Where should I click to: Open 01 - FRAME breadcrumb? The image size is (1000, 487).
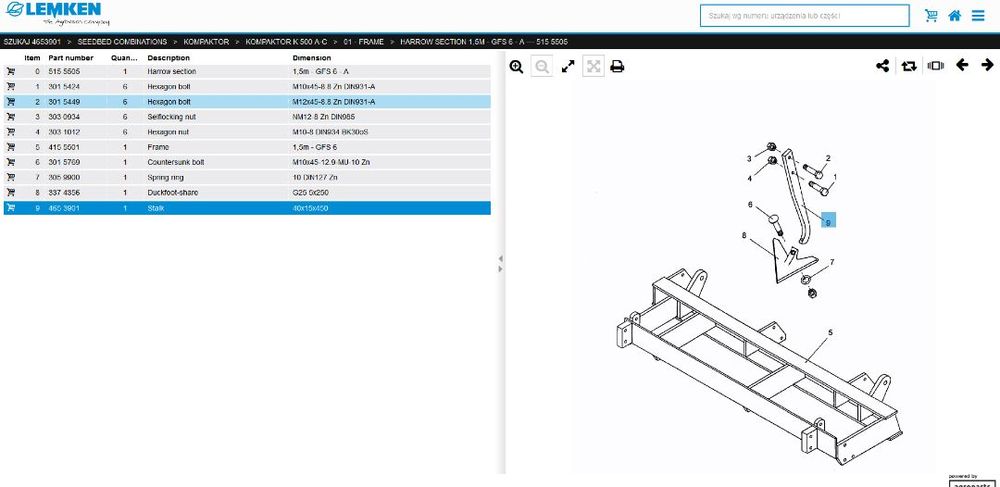click(364, 42)
